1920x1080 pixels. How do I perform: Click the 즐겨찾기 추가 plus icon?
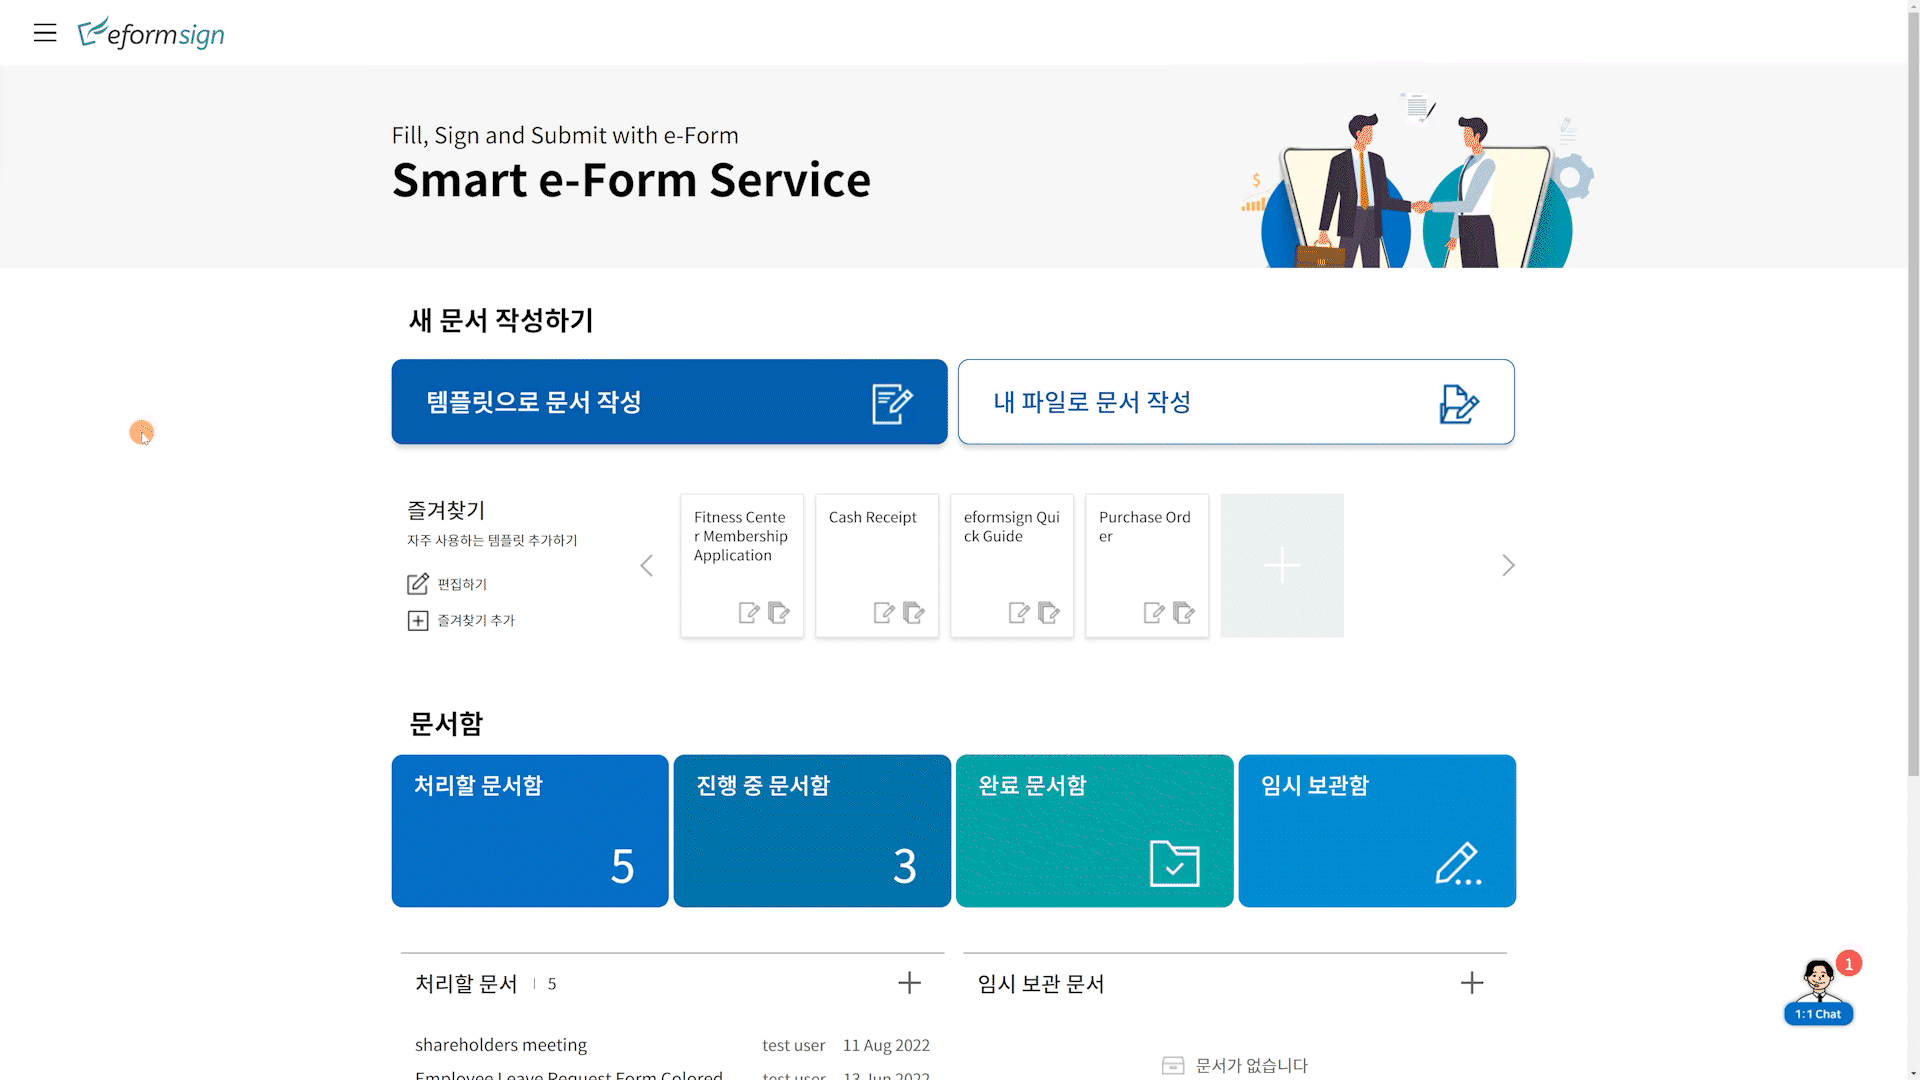(418, 621)
